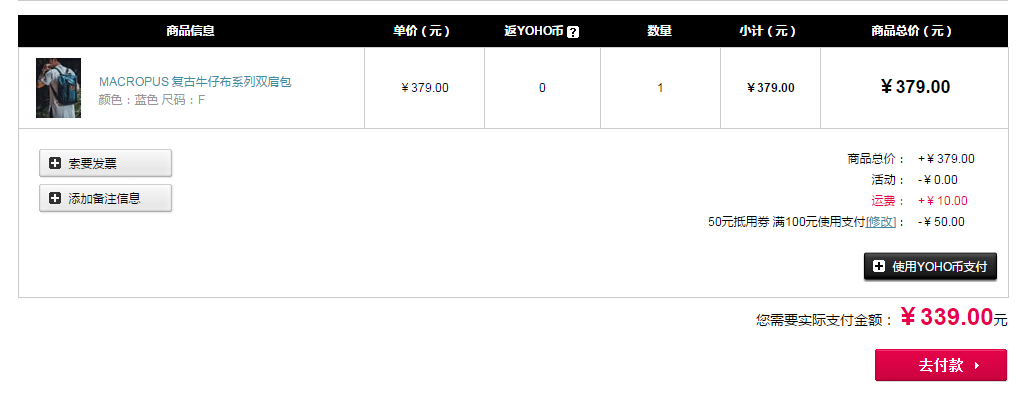Click the 返YOHO币 column header text
This screenshot has width=1031, height=407.
[x=534, y=31]
